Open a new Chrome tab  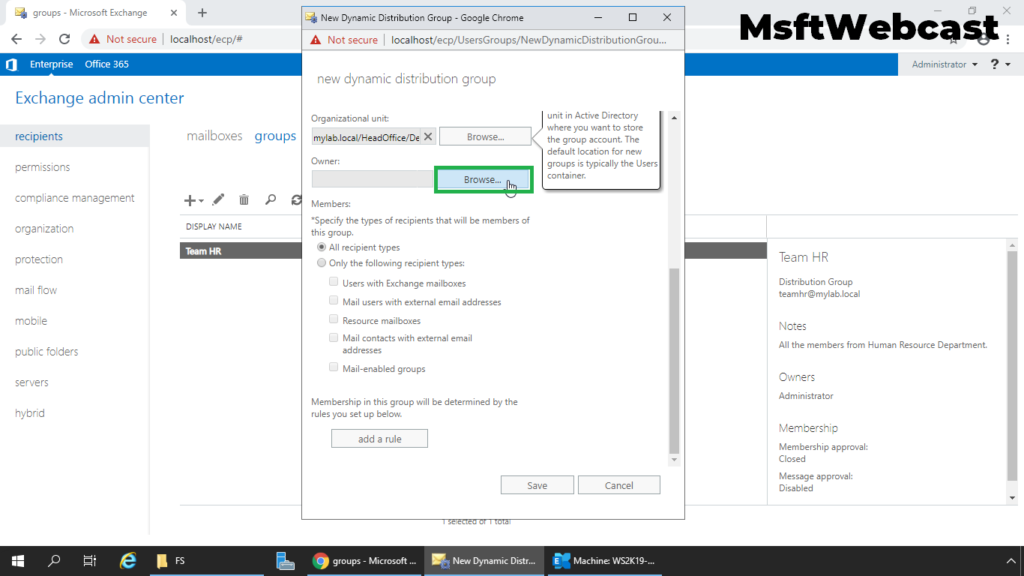click(x=202, y=12)
